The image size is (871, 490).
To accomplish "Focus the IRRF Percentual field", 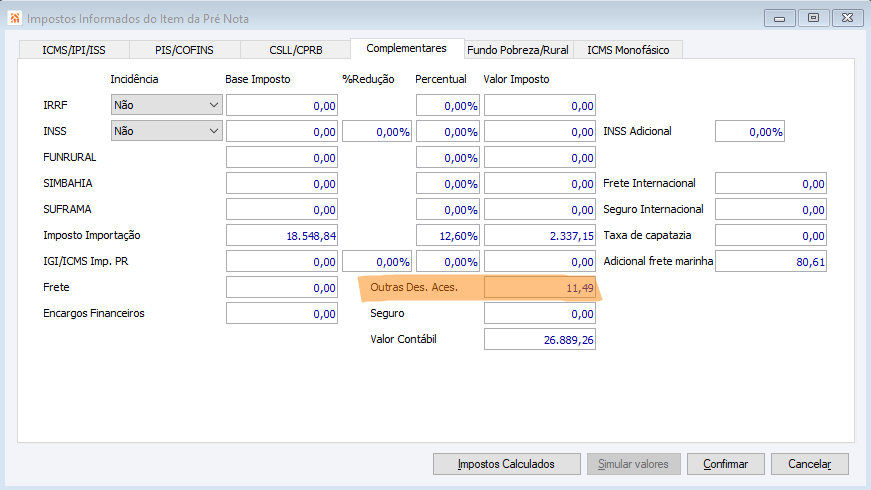I will pyautogui.click(x=448, y=106).
